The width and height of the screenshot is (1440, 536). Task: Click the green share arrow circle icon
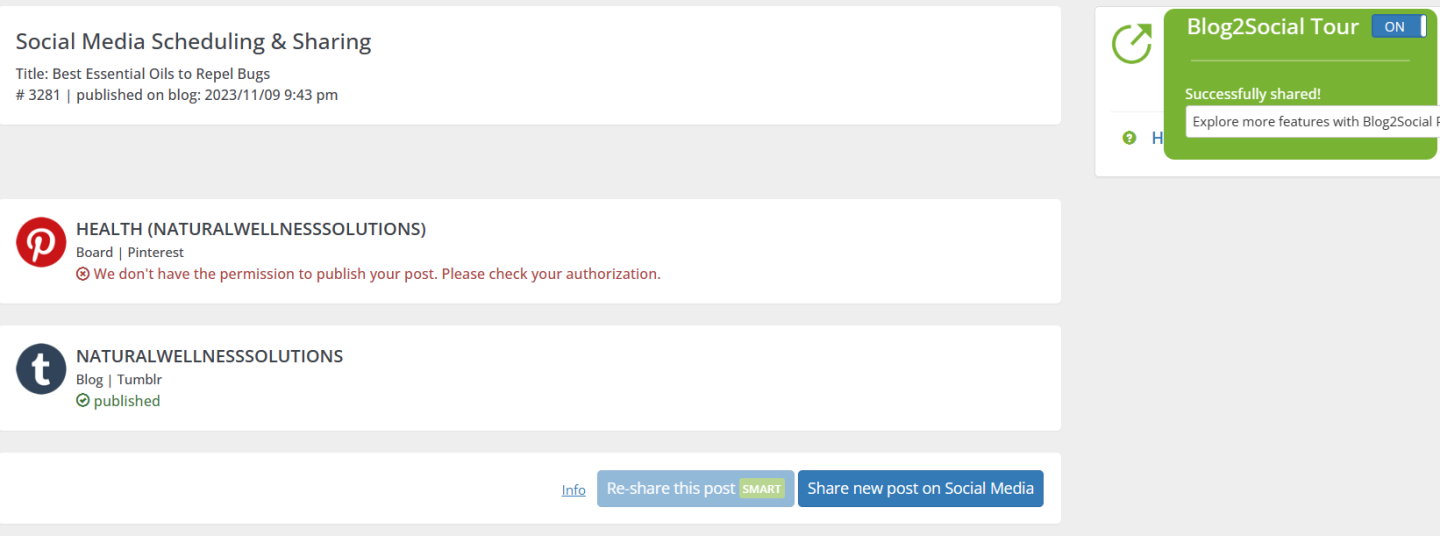[1132, 44]
